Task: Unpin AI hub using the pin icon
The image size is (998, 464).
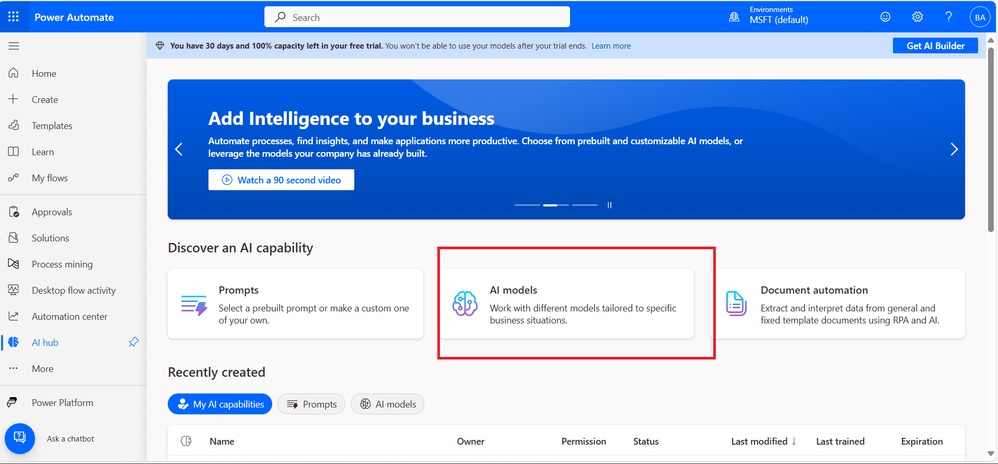Action: tap(133, 342)
